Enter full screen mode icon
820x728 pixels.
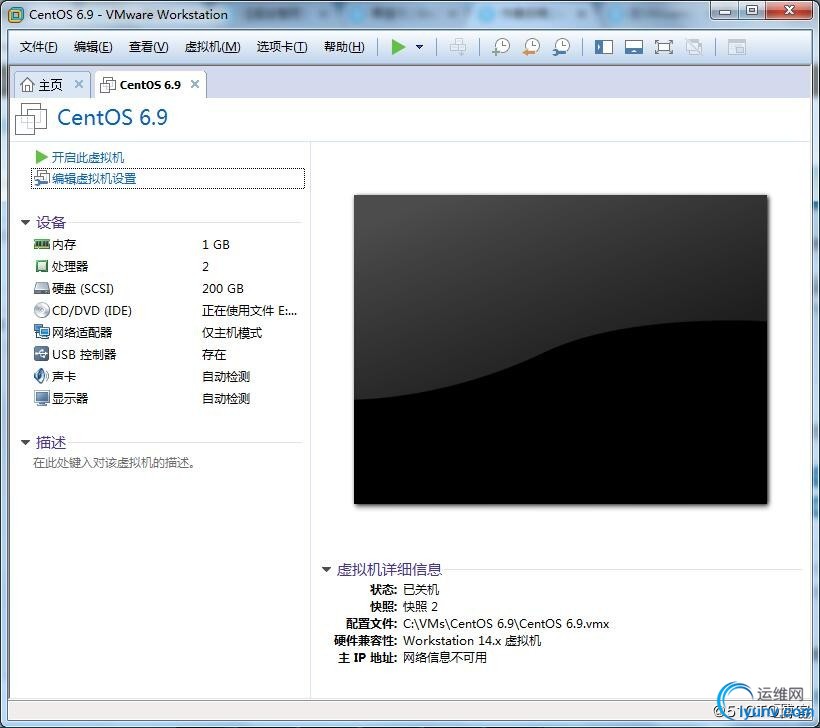click(664, 48)
